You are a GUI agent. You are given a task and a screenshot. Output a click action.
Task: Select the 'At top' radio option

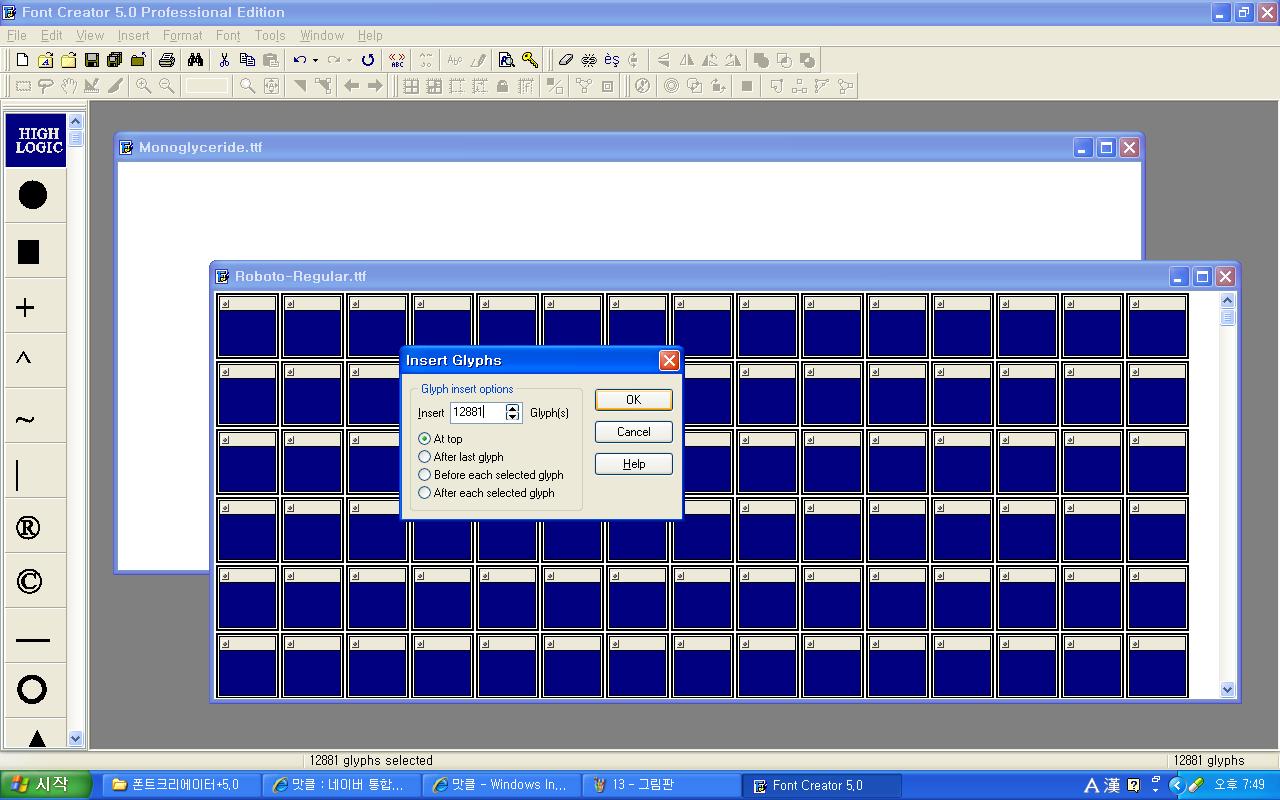425,439
